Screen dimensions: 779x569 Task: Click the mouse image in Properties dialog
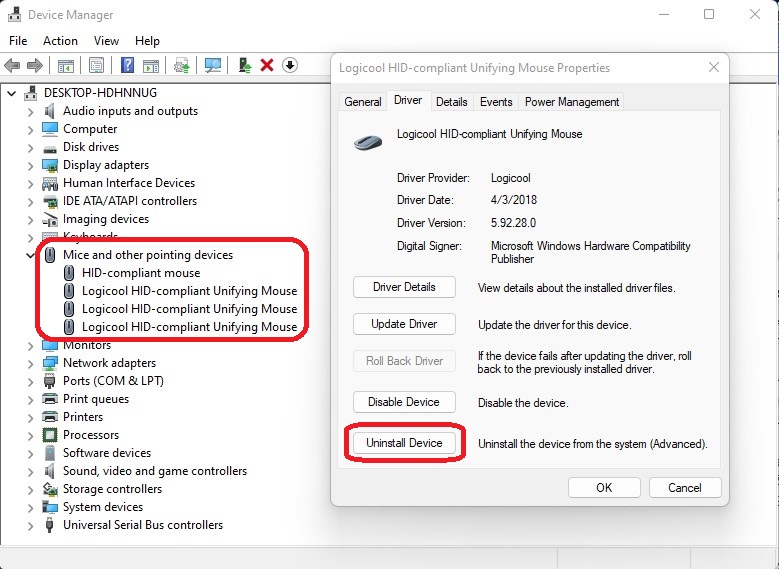click(x=368, y=143)
